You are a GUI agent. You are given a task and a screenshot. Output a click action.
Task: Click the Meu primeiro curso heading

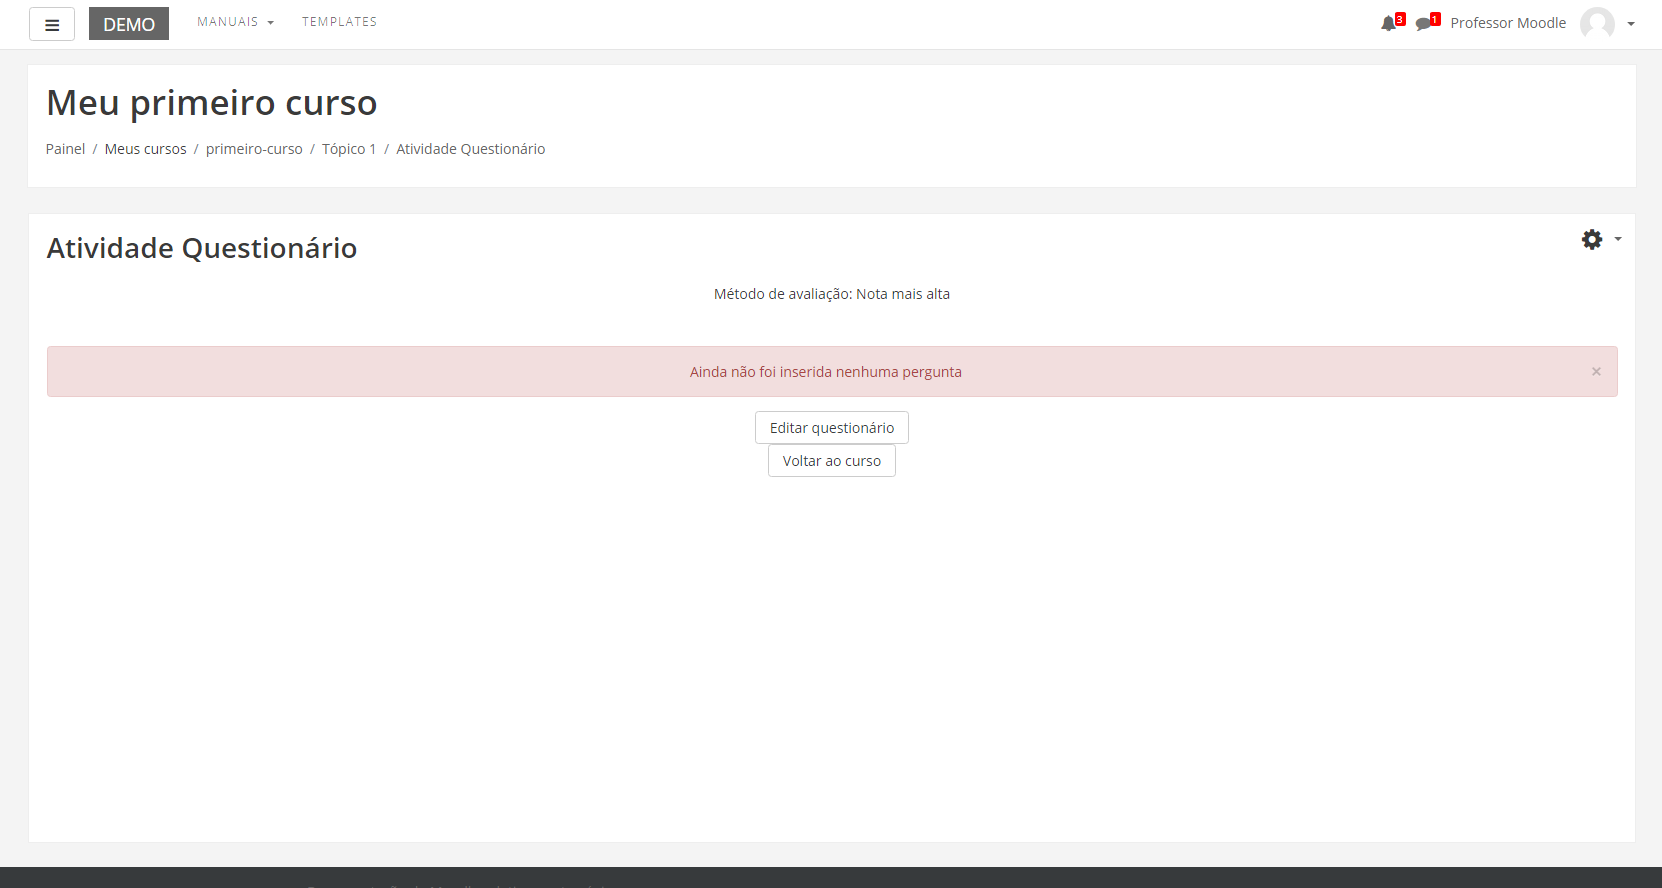point(212,103)
